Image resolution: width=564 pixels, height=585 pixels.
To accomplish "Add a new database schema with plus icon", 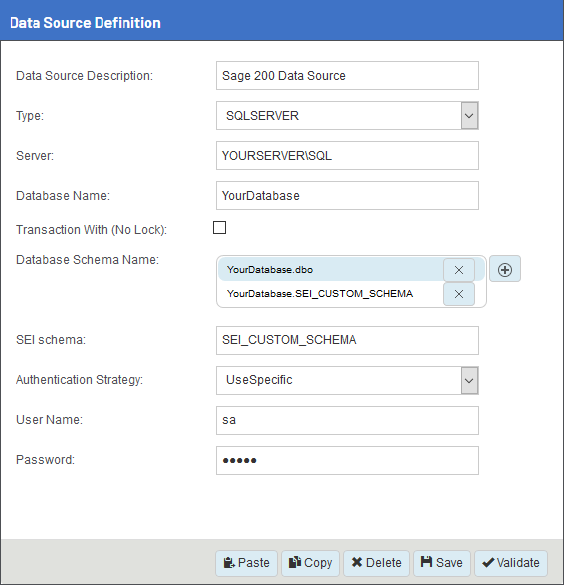I will click(505, 269).
